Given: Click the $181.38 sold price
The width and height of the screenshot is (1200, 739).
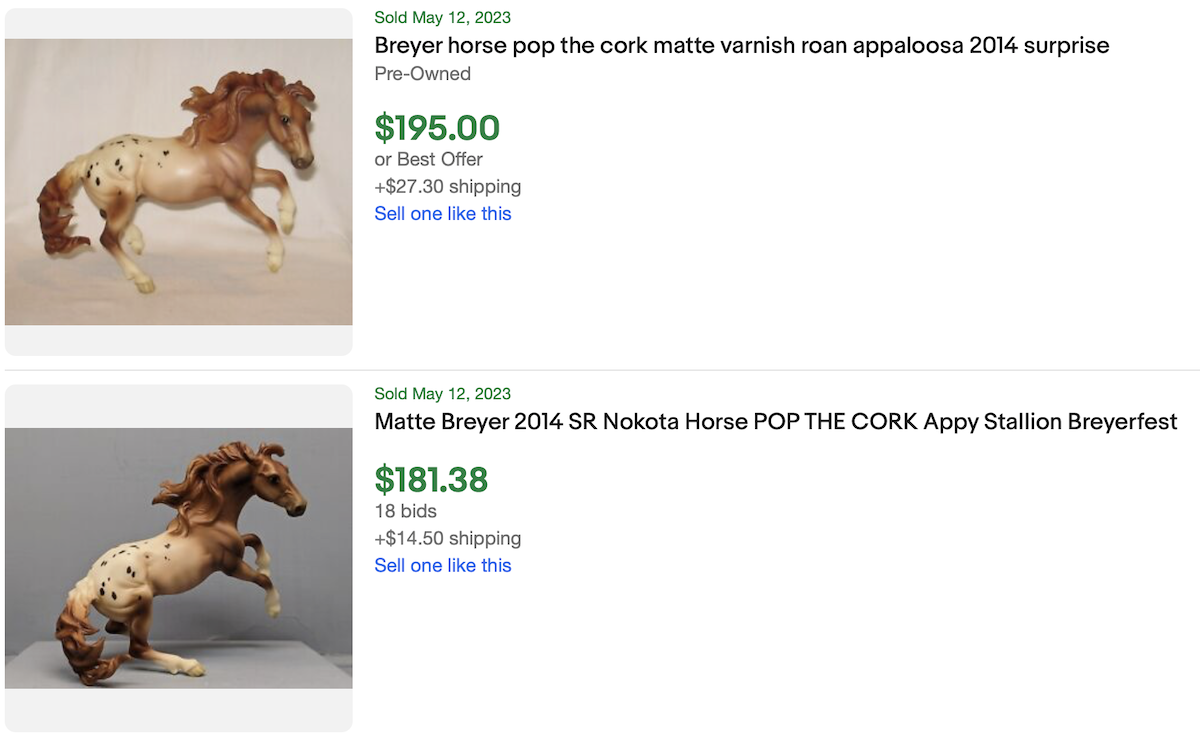Looking at the screenshot, I should point(431,479).
